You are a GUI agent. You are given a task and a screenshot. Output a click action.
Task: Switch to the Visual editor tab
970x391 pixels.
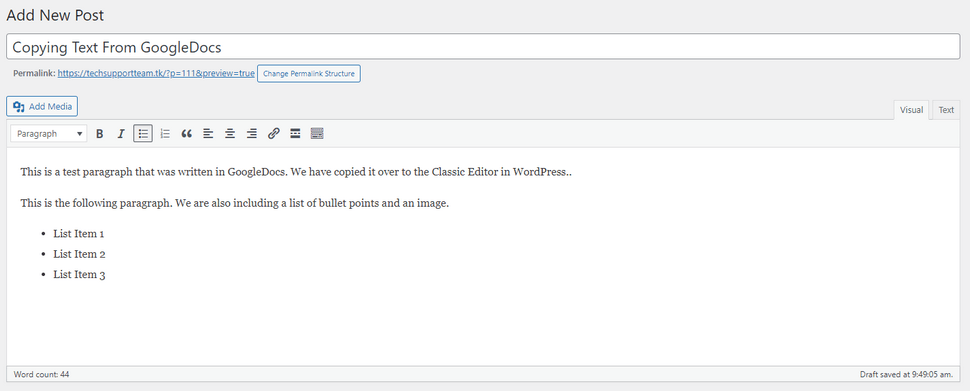pos(911,110)
